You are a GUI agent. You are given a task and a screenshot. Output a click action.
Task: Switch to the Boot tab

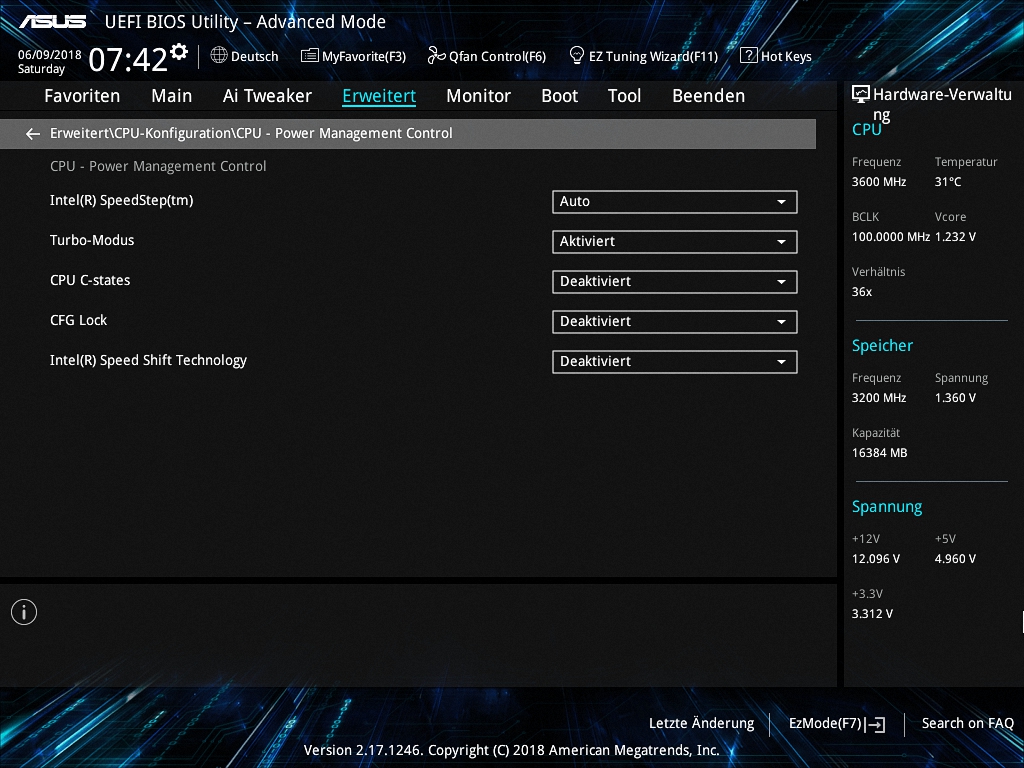560,96
